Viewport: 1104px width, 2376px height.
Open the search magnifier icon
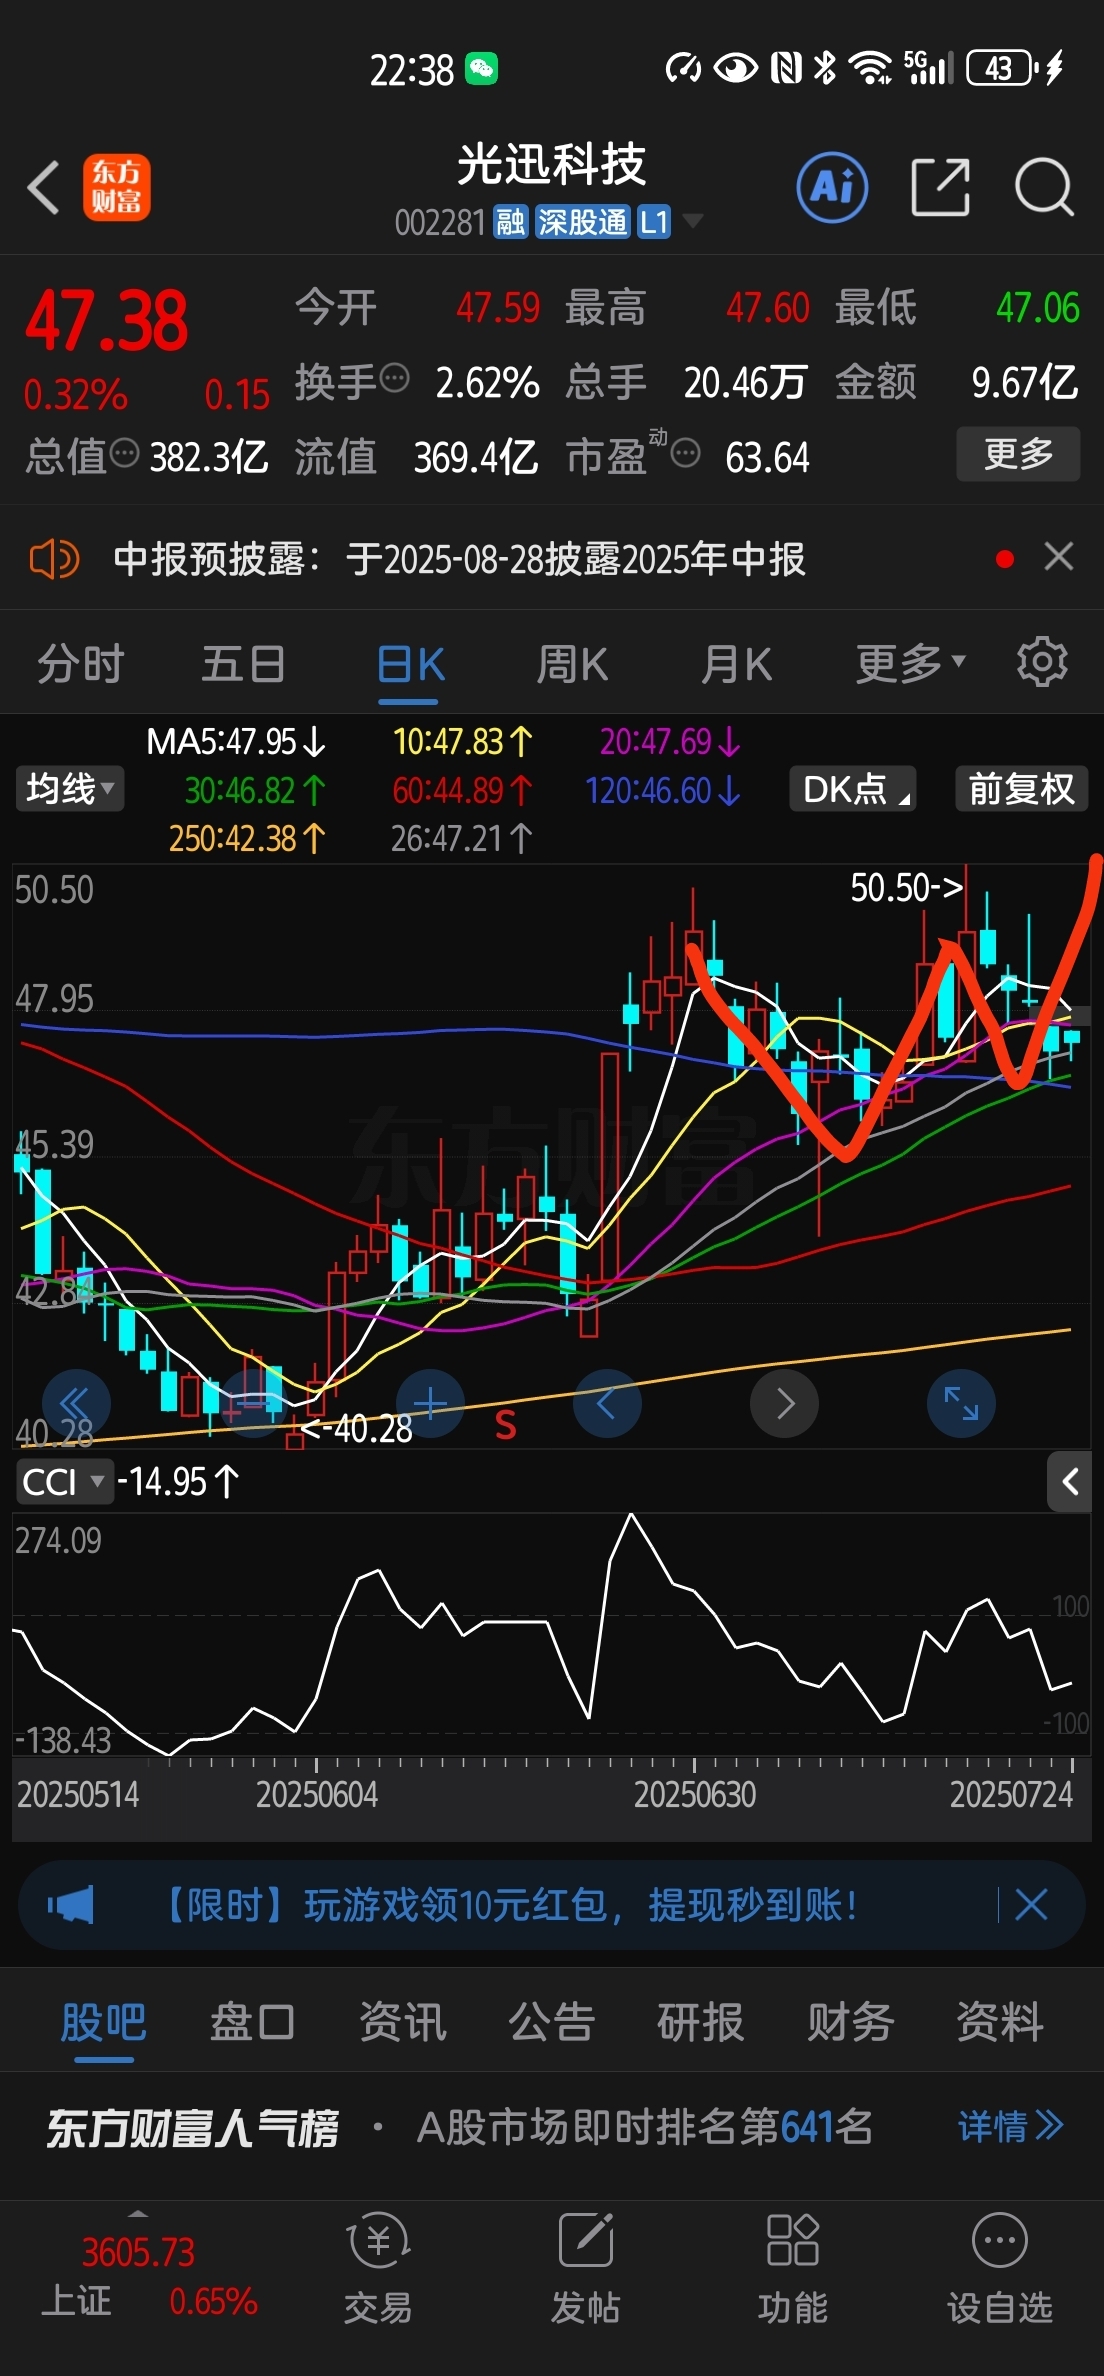pos(1045,187)
